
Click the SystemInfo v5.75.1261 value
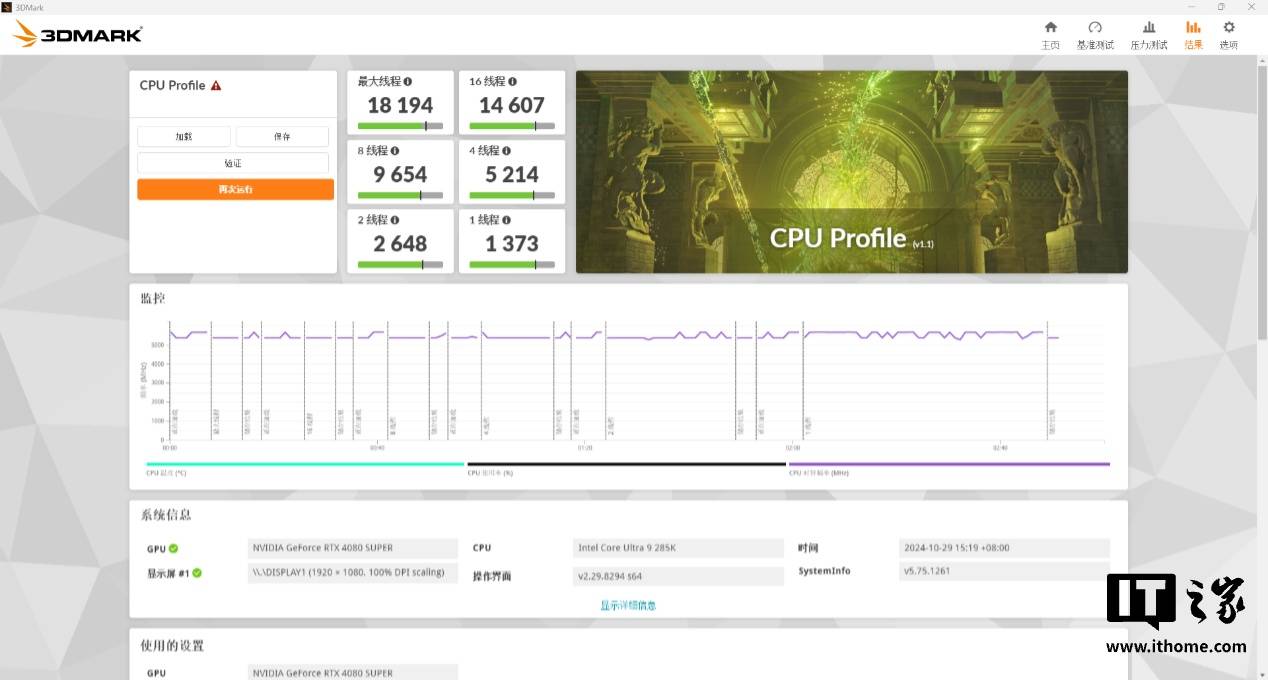click(1004, 571)
